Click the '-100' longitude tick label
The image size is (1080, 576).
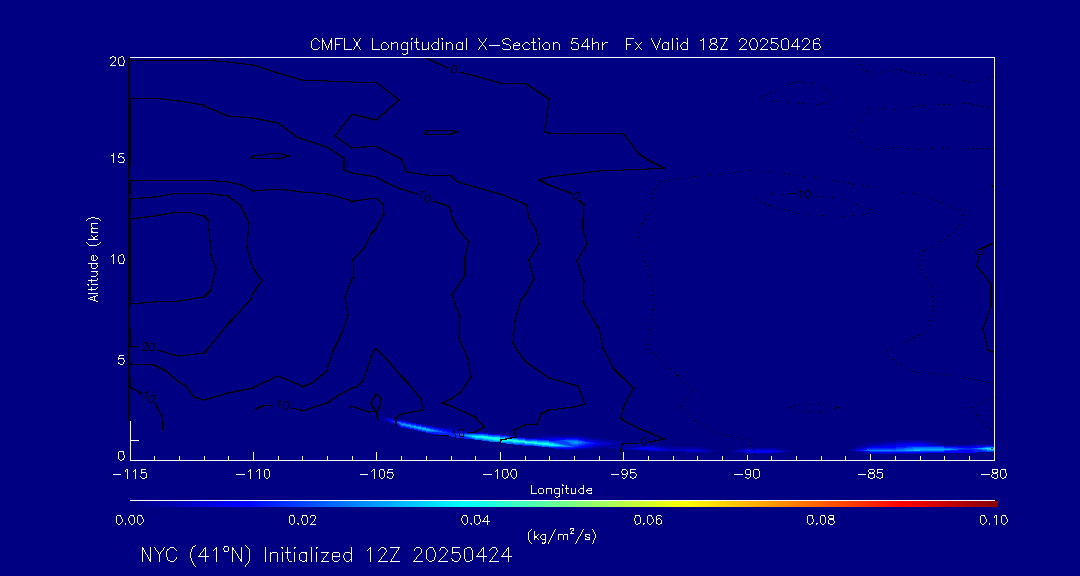[x=499, y=475]
